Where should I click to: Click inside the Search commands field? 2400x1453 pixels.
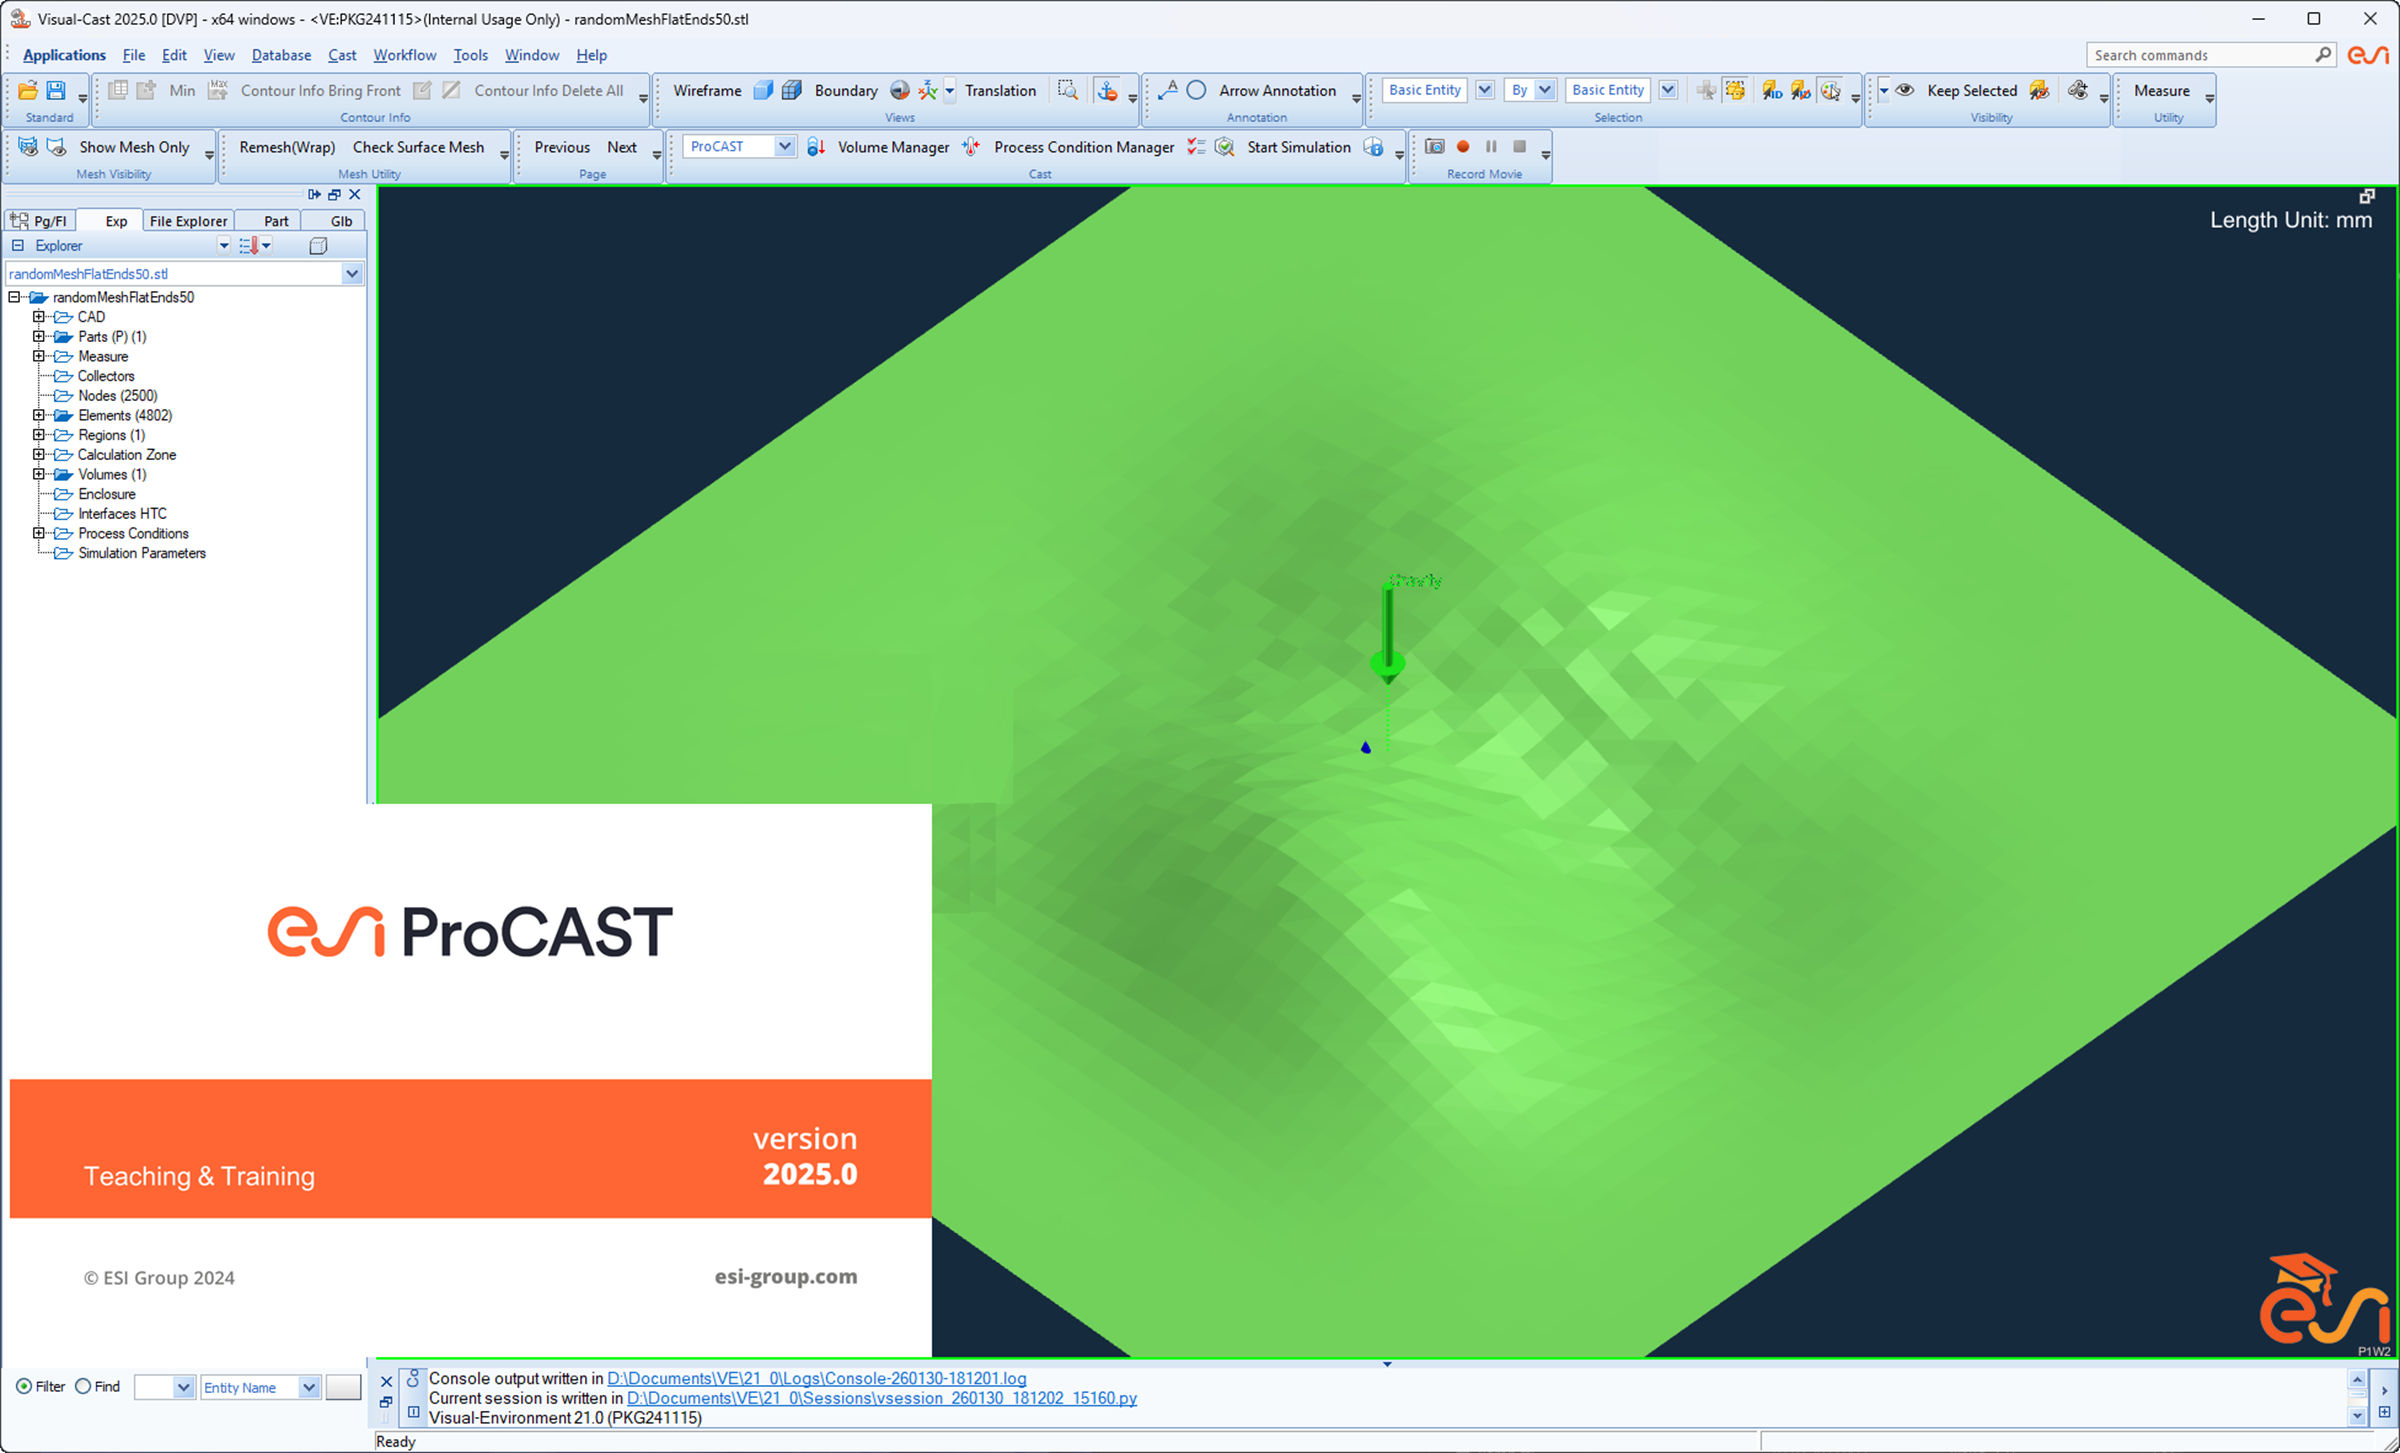[x=2200, y=55]
